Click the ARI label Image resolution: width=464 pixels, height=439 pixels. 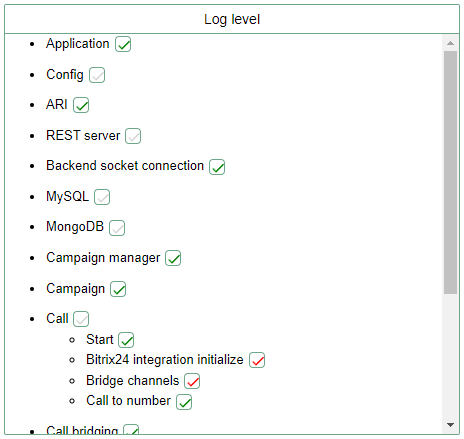(x=57, y=104)
